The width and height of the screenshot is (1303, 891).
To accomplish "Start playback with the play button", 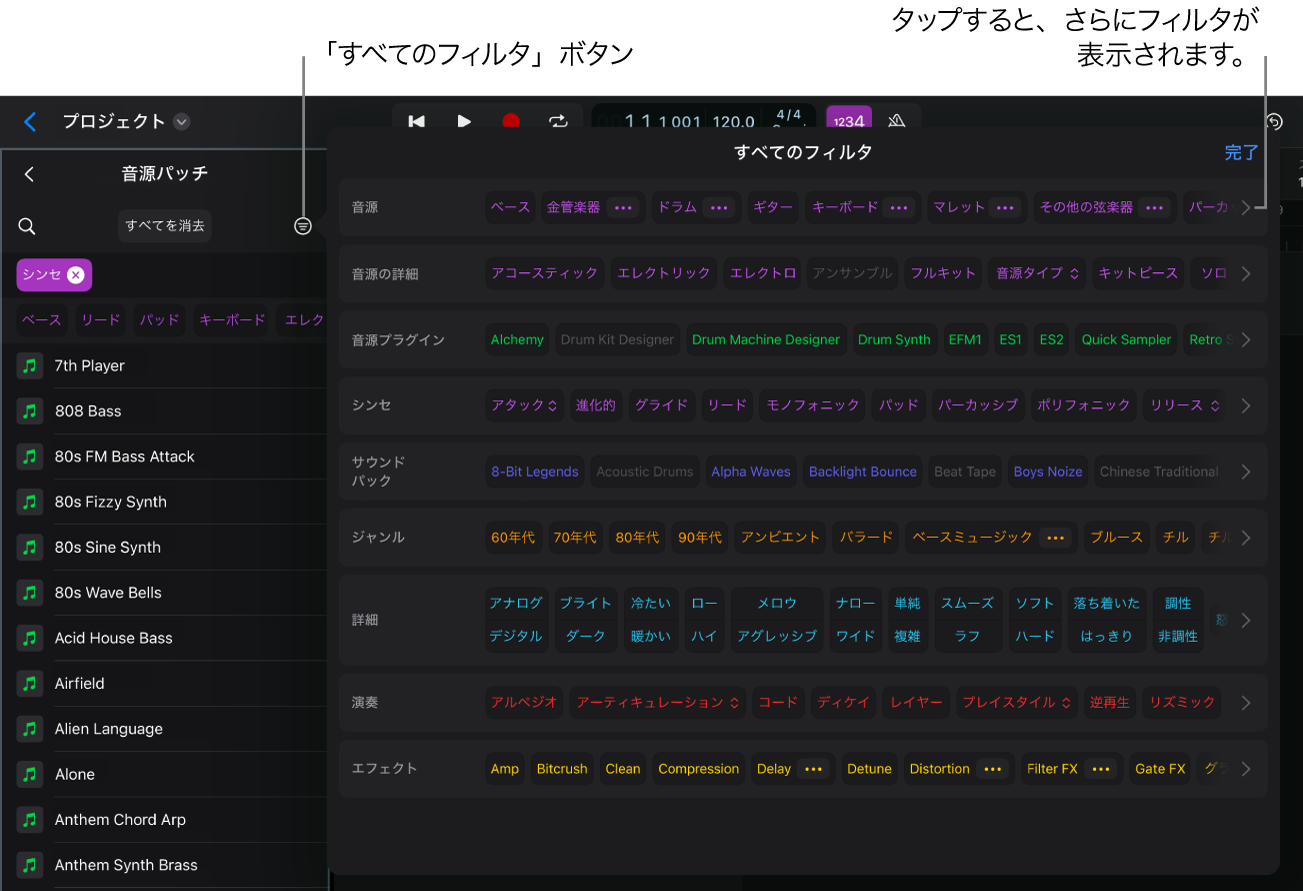I will pos(464,121).
